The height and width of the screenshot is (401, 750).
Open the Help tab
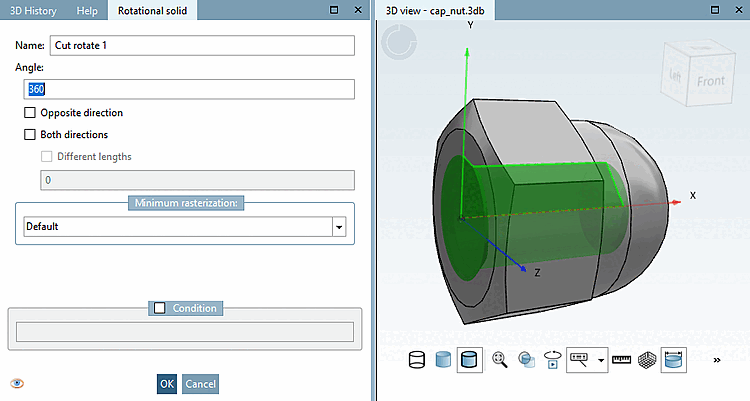tap(88, 10)
